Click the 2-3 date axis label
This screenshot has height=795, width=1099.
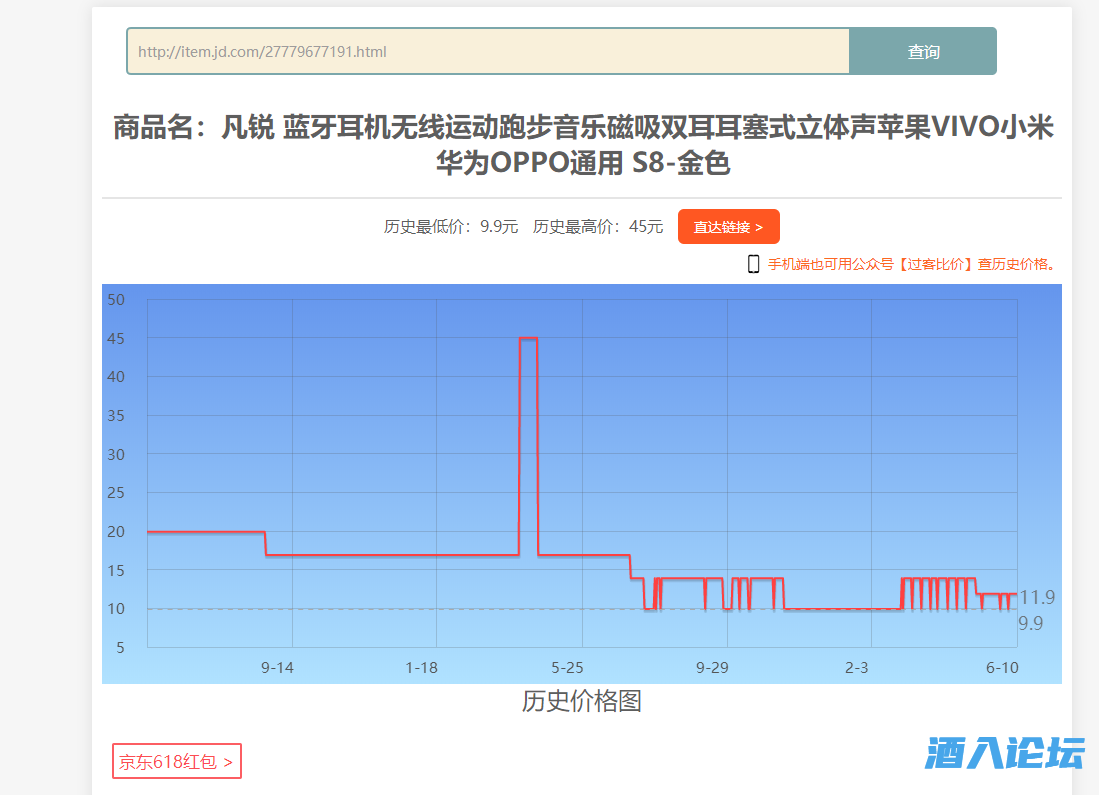click(x=856, y=668)
